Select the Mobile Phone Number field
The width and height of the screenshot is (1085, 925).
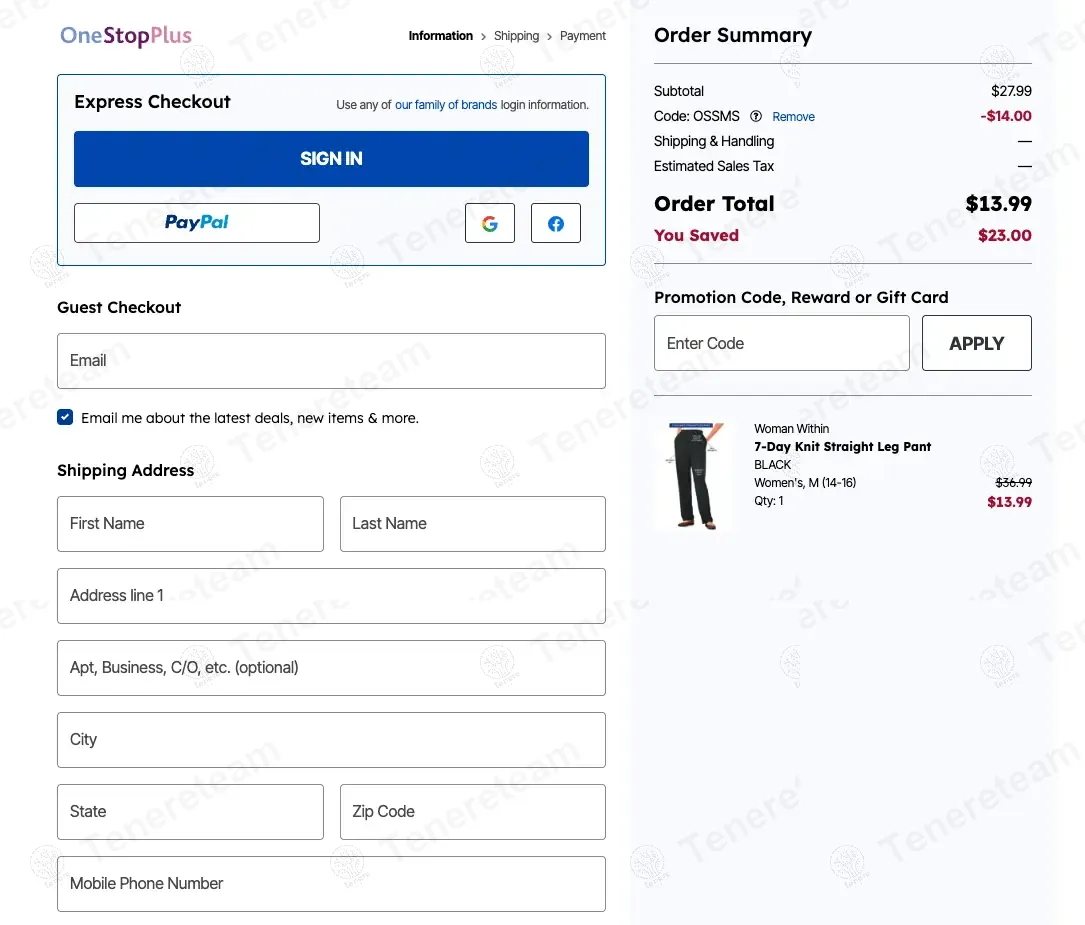(331, 884)
